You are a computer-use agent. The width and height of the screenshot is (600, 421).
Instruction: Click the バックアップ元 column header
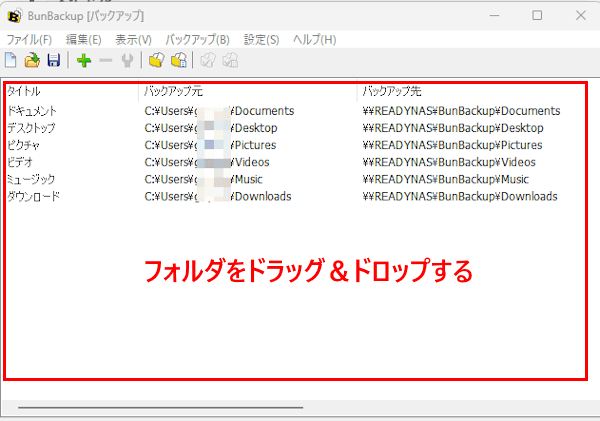(173, 91)
